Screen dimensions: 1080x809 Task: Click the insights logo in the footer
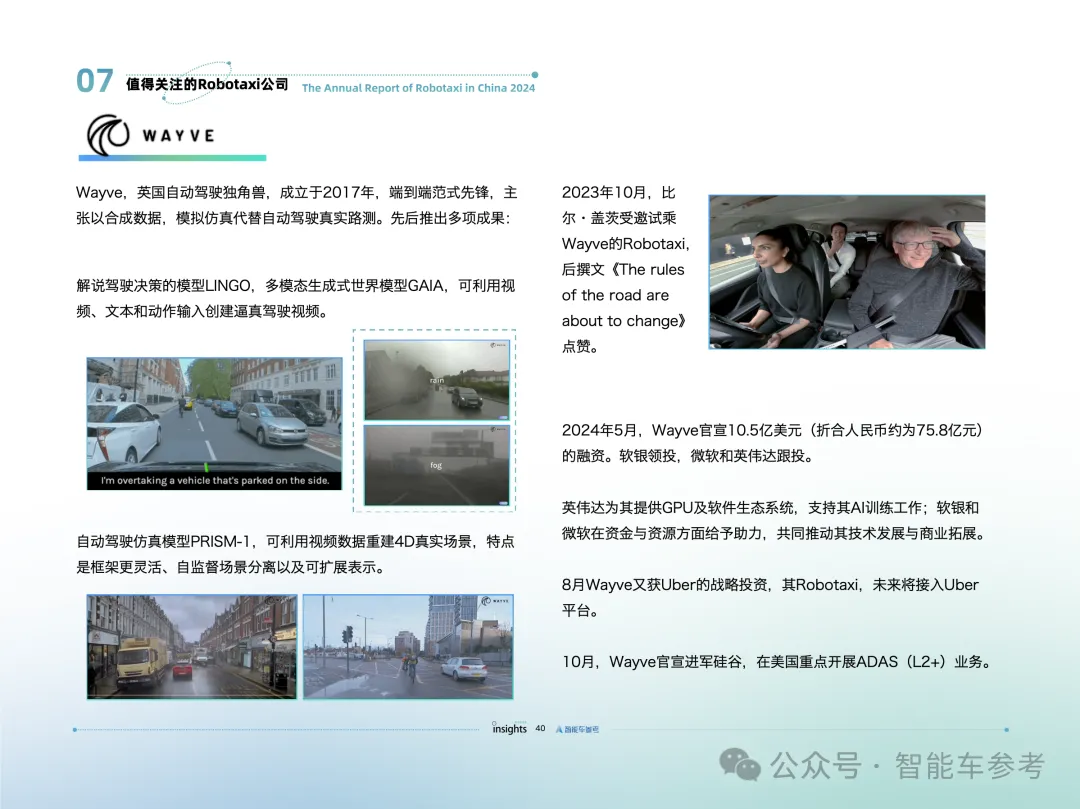510,729
